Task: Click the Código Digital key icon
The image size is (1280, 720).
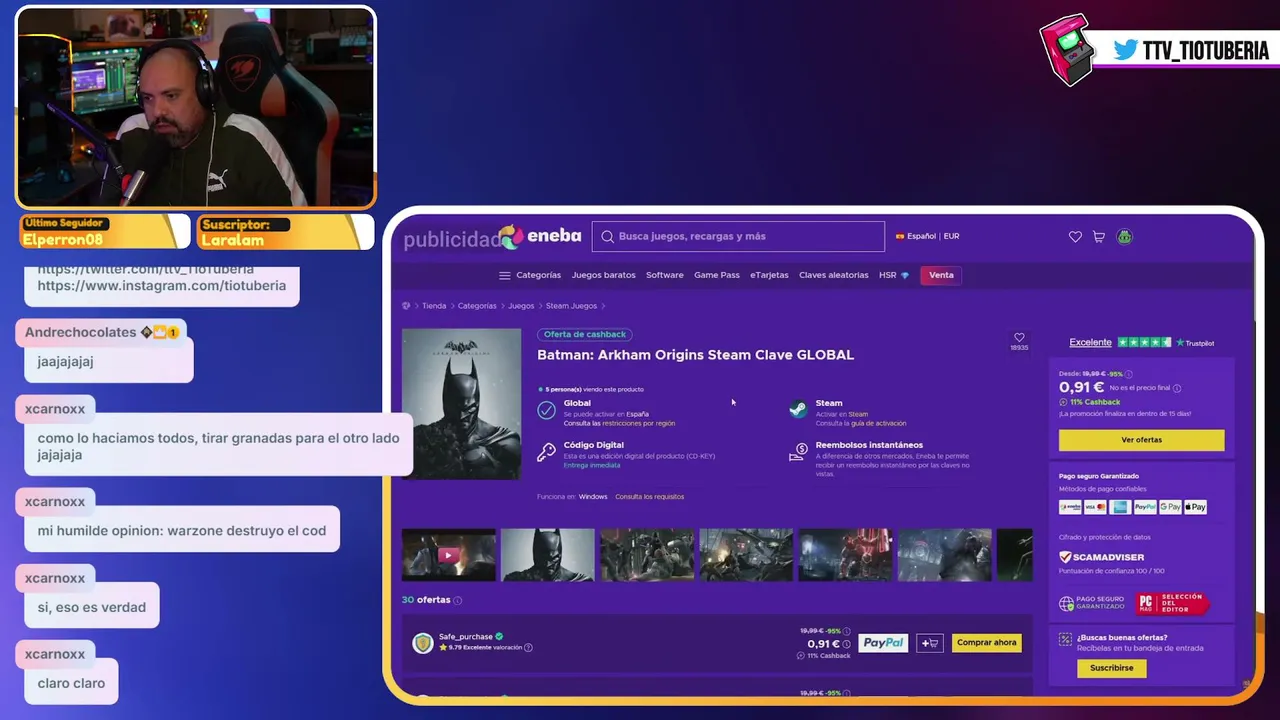Action: tap(546, 452)
